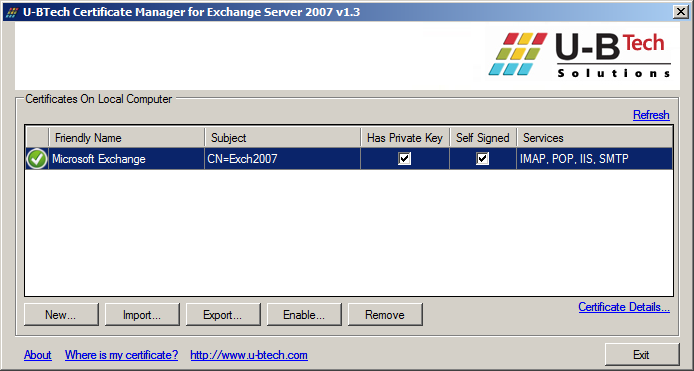Click the New... button
Screen dimensions: 694x371
click(x=61, y=315)
